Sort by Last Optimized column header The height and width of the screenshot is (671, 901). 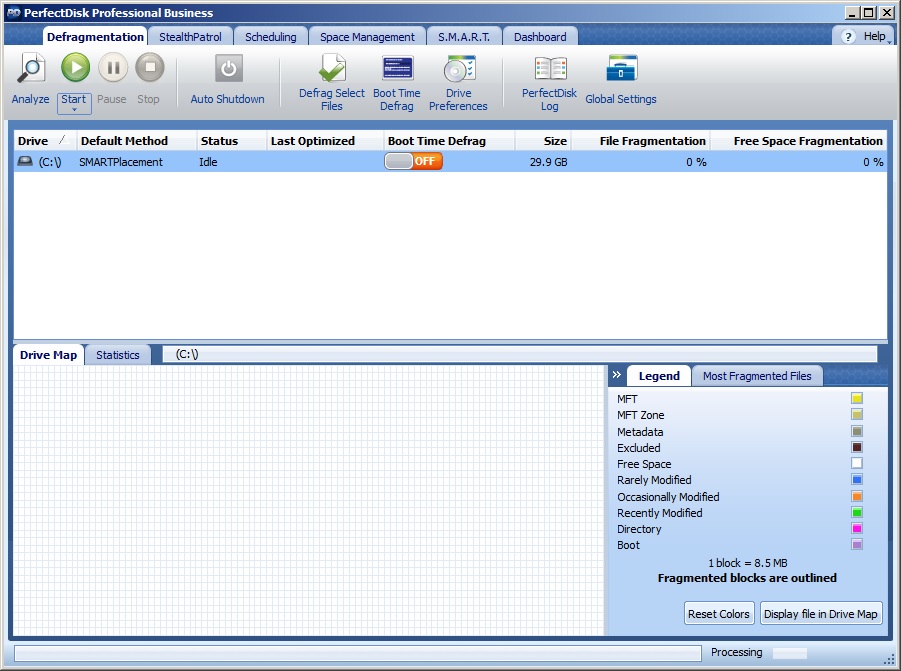[x=325, y=141]
